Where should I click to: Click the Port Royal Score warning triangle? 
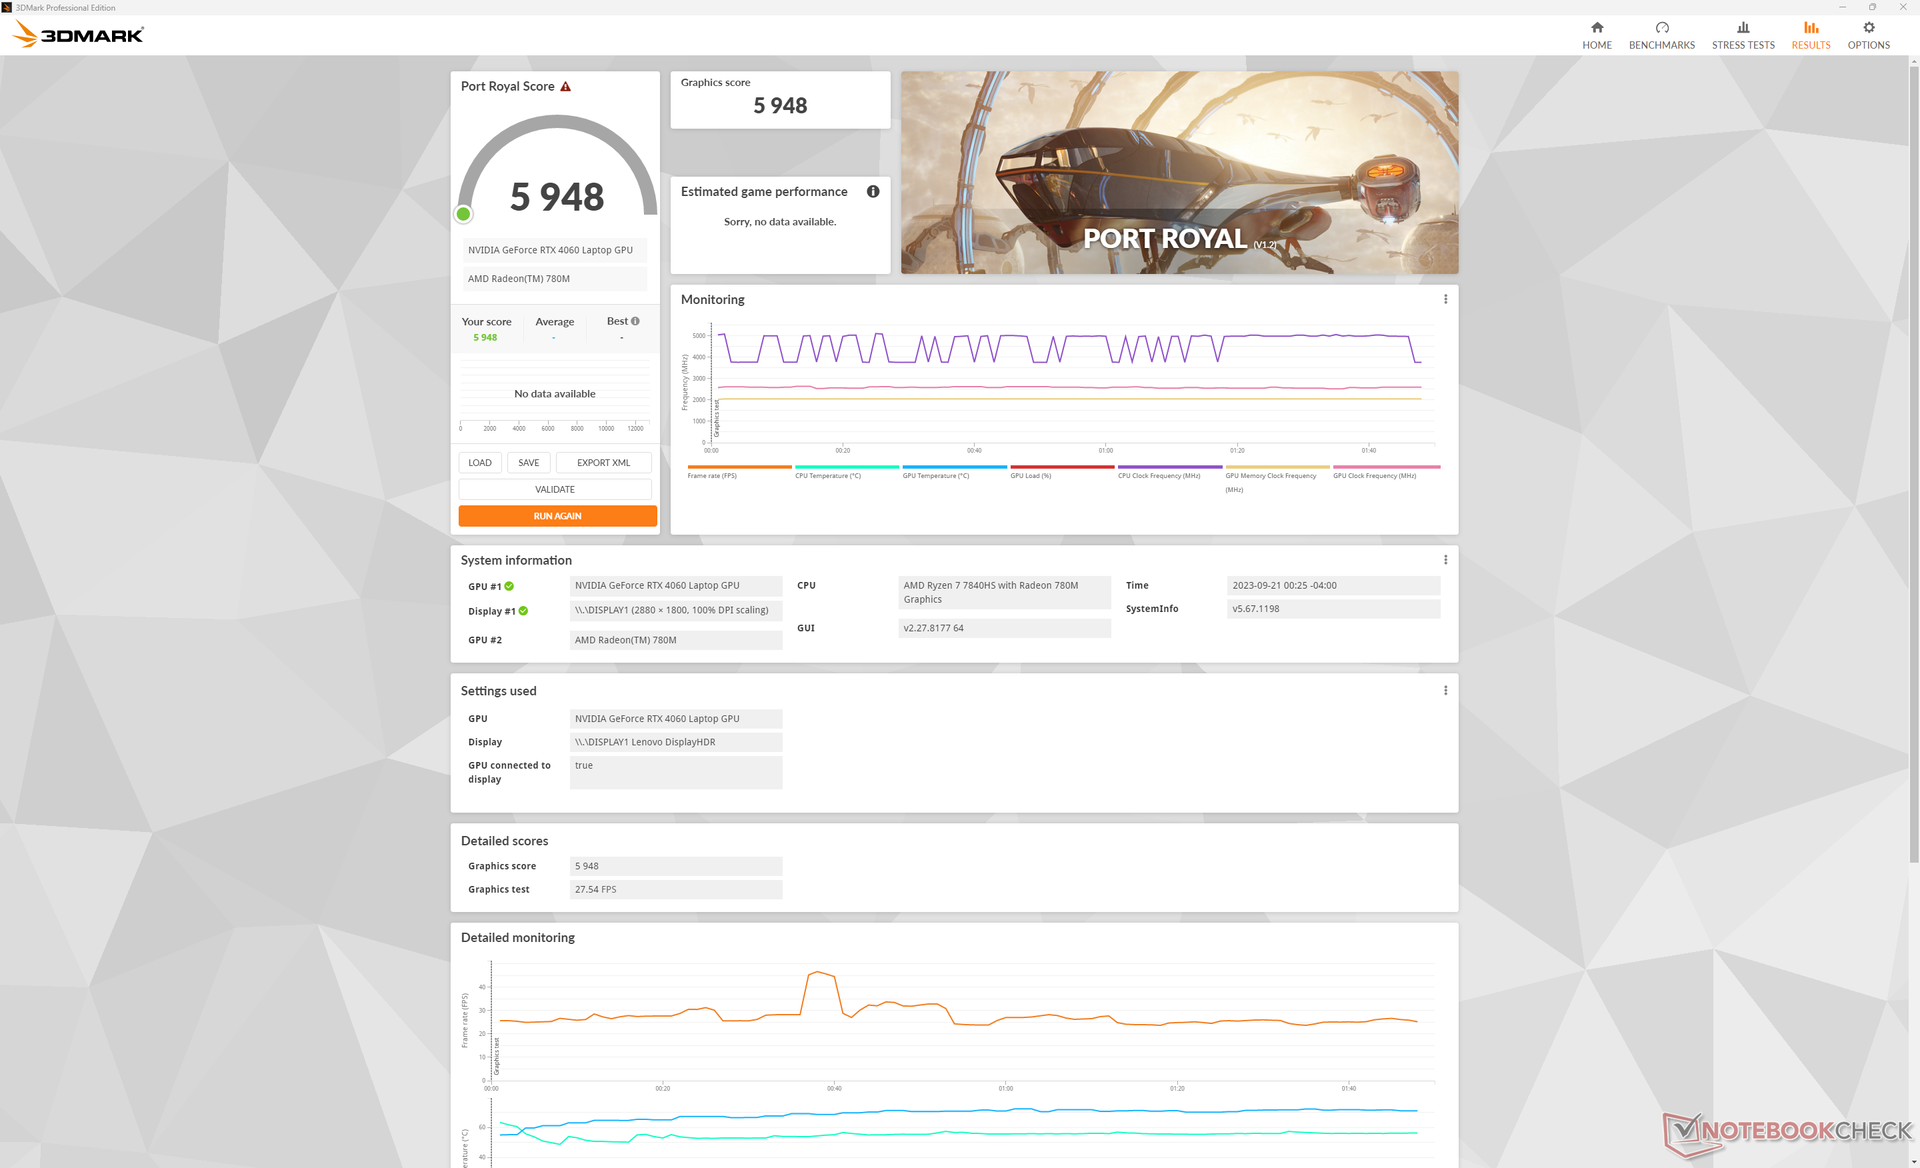pyautogui.click(x=565, y=87)
